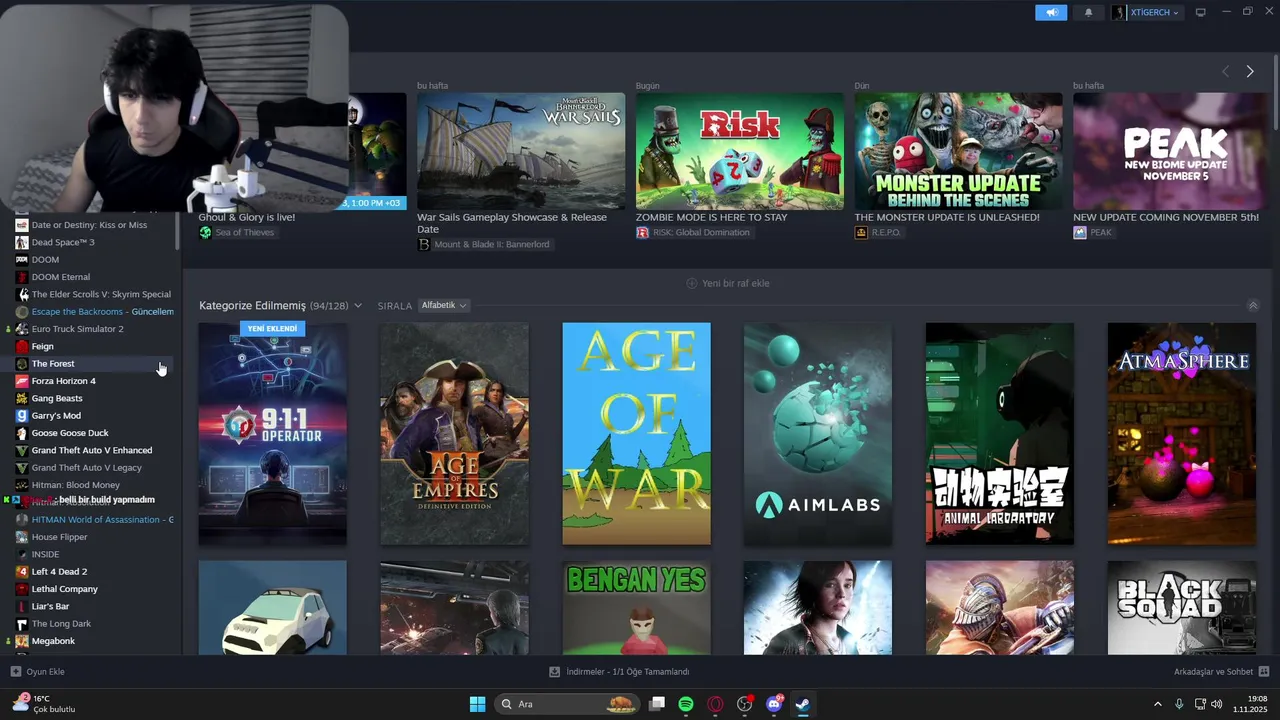Click Garry's Mod icon in sidebar
The height and width of the screenshot is (720, 1280).
click(22, 416)
